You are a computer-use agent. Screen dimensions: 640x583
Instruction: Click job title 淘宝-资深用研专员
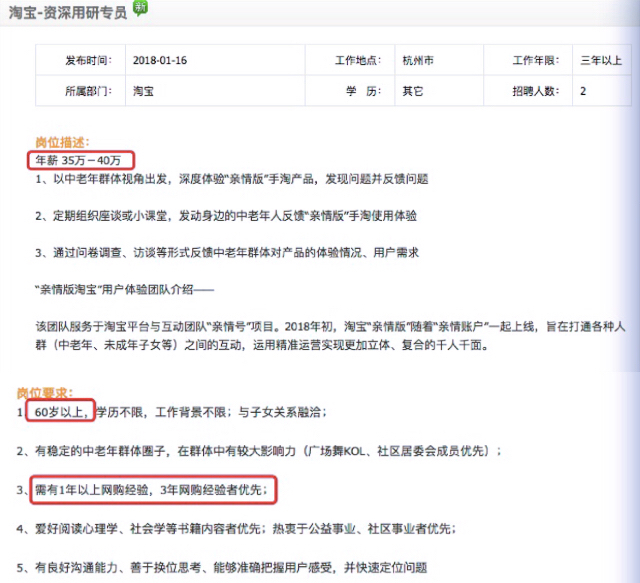[68, 13]
